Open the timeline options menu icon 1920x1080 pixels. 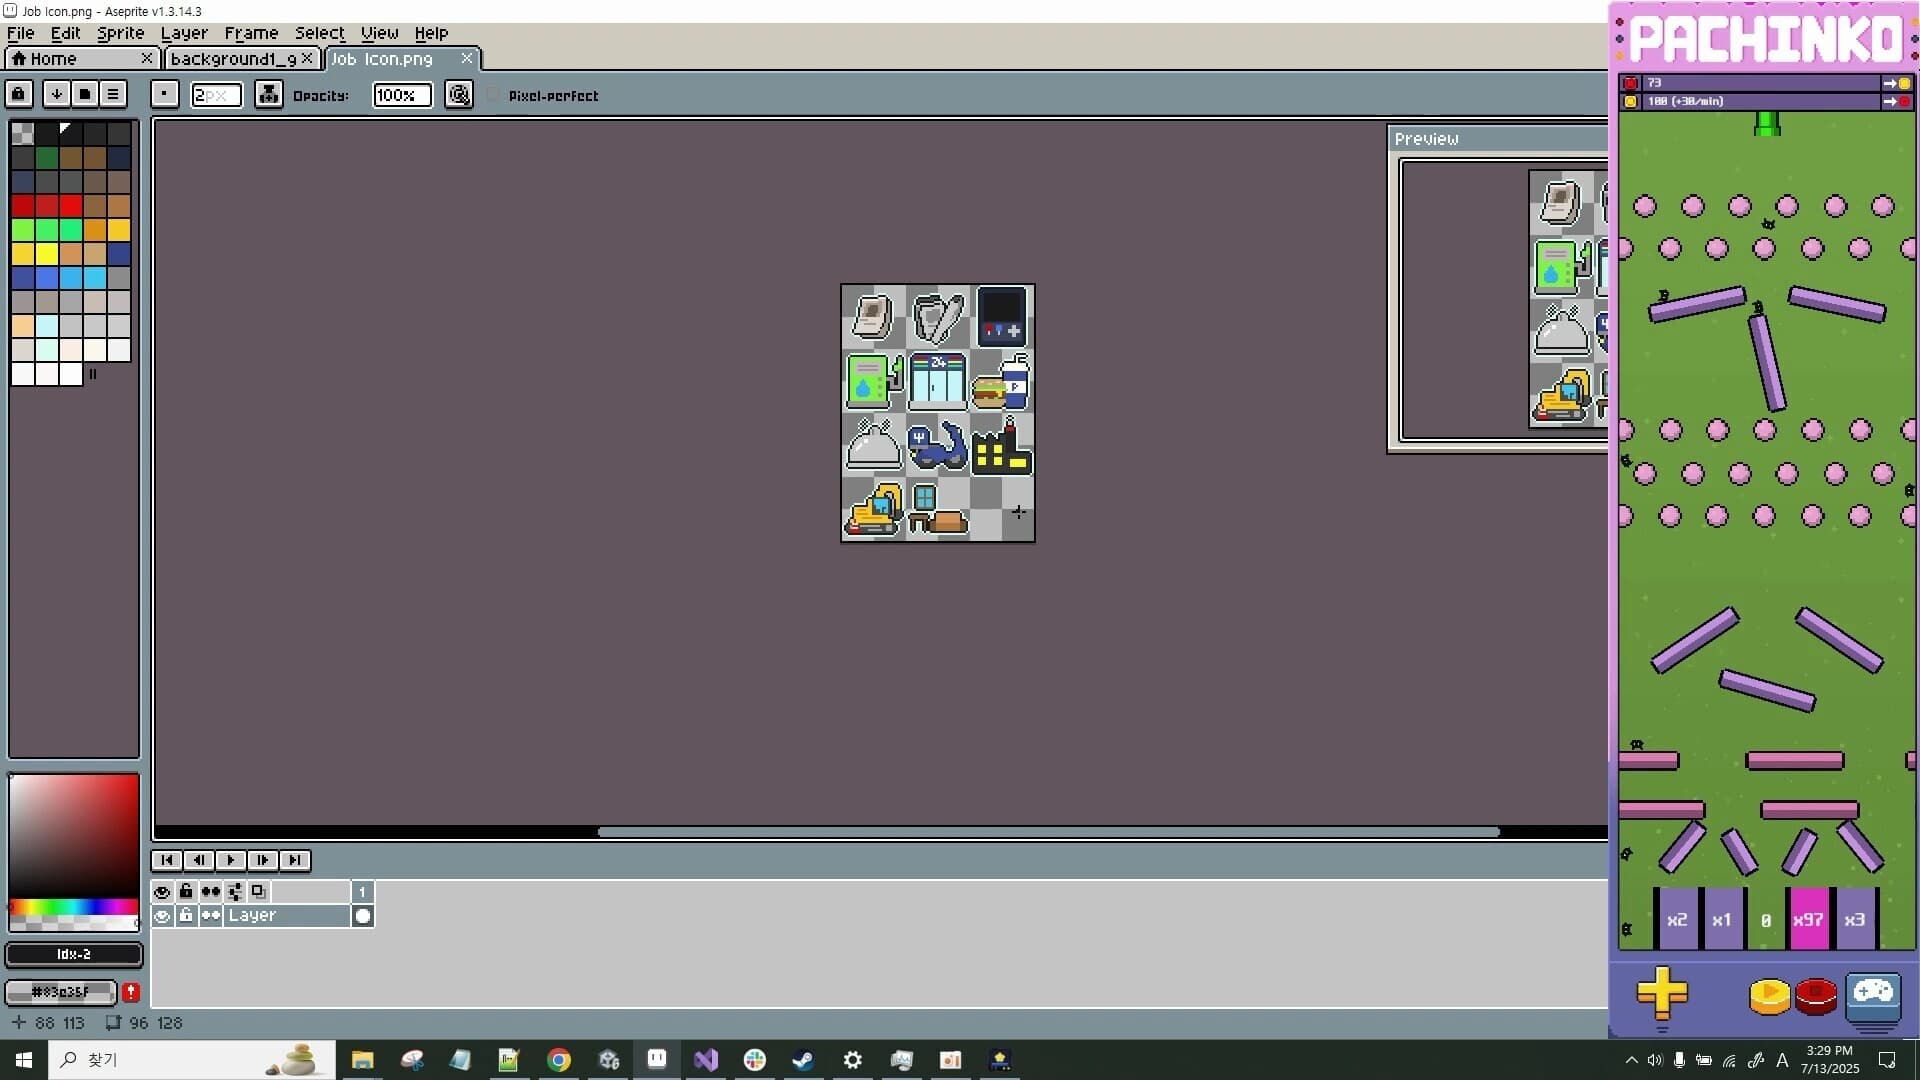tap(113, 94)
